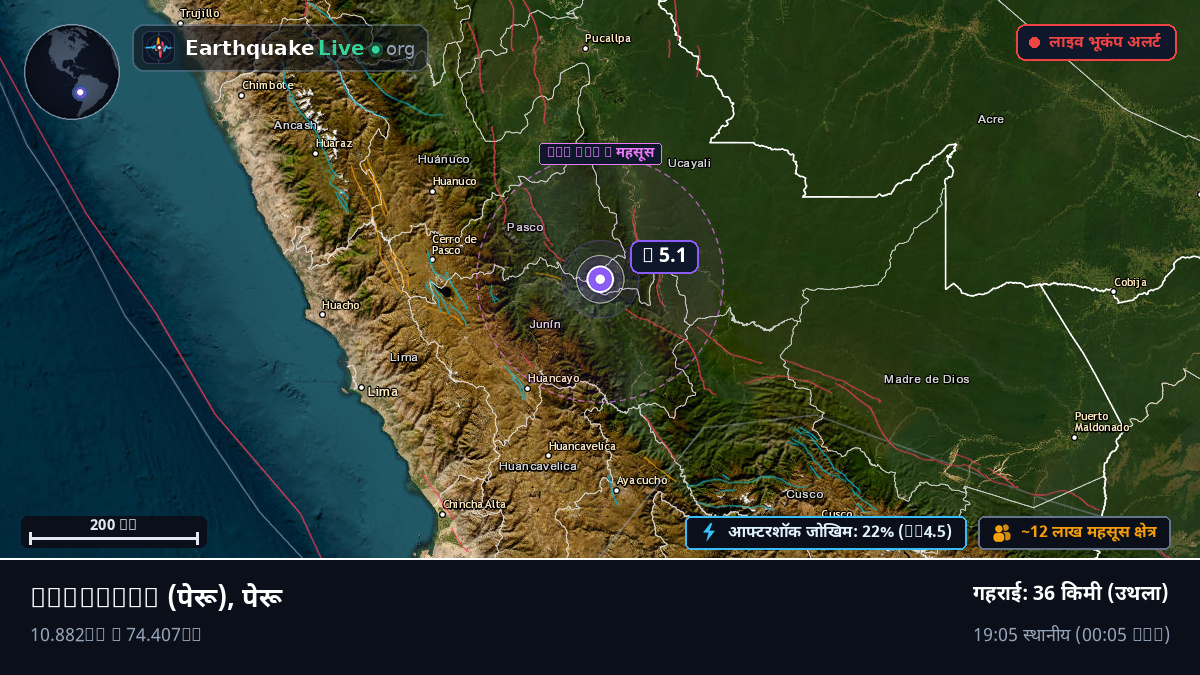Click the Huacho city label
This screenshot has height=675, width=1200.
pyautogui.click(x=340, y=305)
